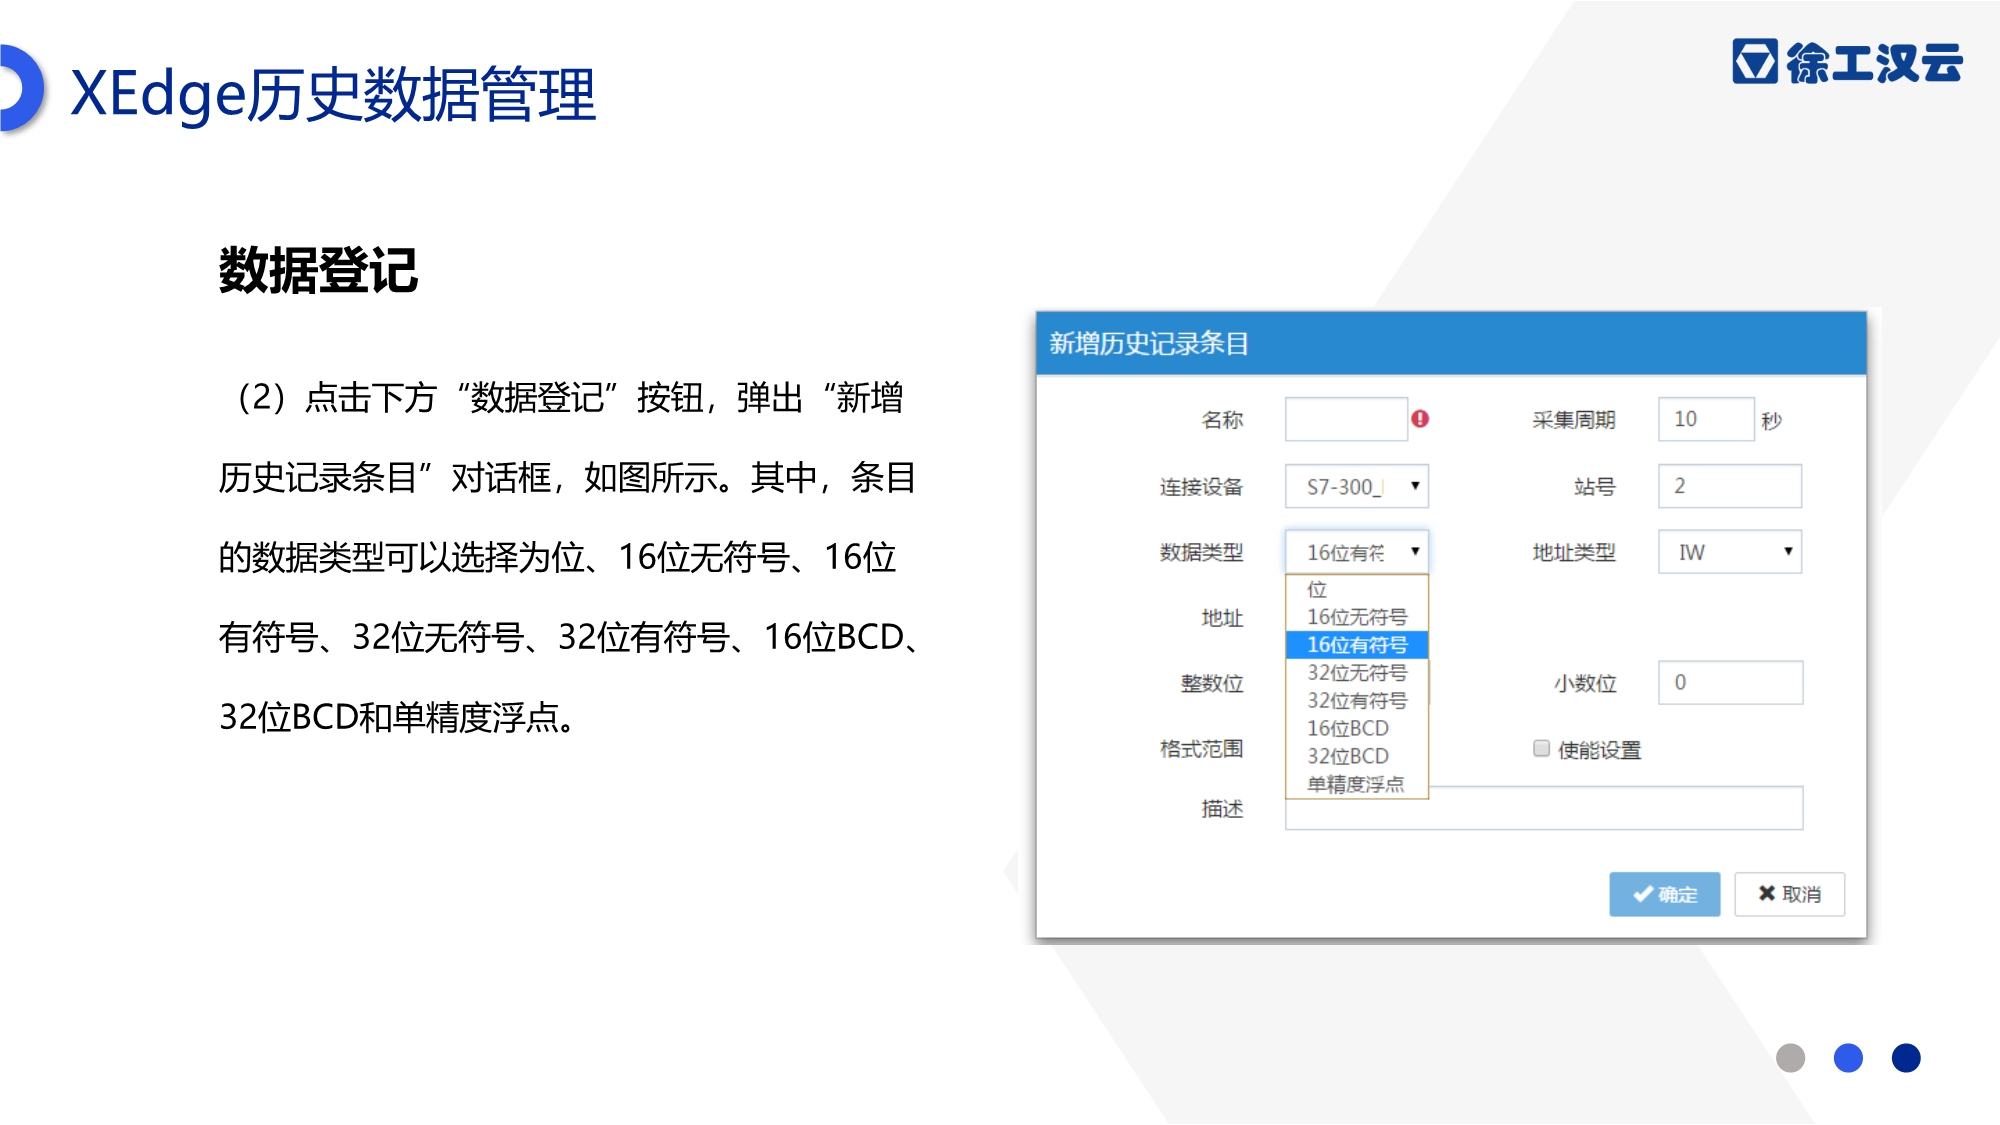The height and width of the screenshot is (1125, 2000).
Task: Click the 徐工汉云 logo
Action: coord(1847,62)
